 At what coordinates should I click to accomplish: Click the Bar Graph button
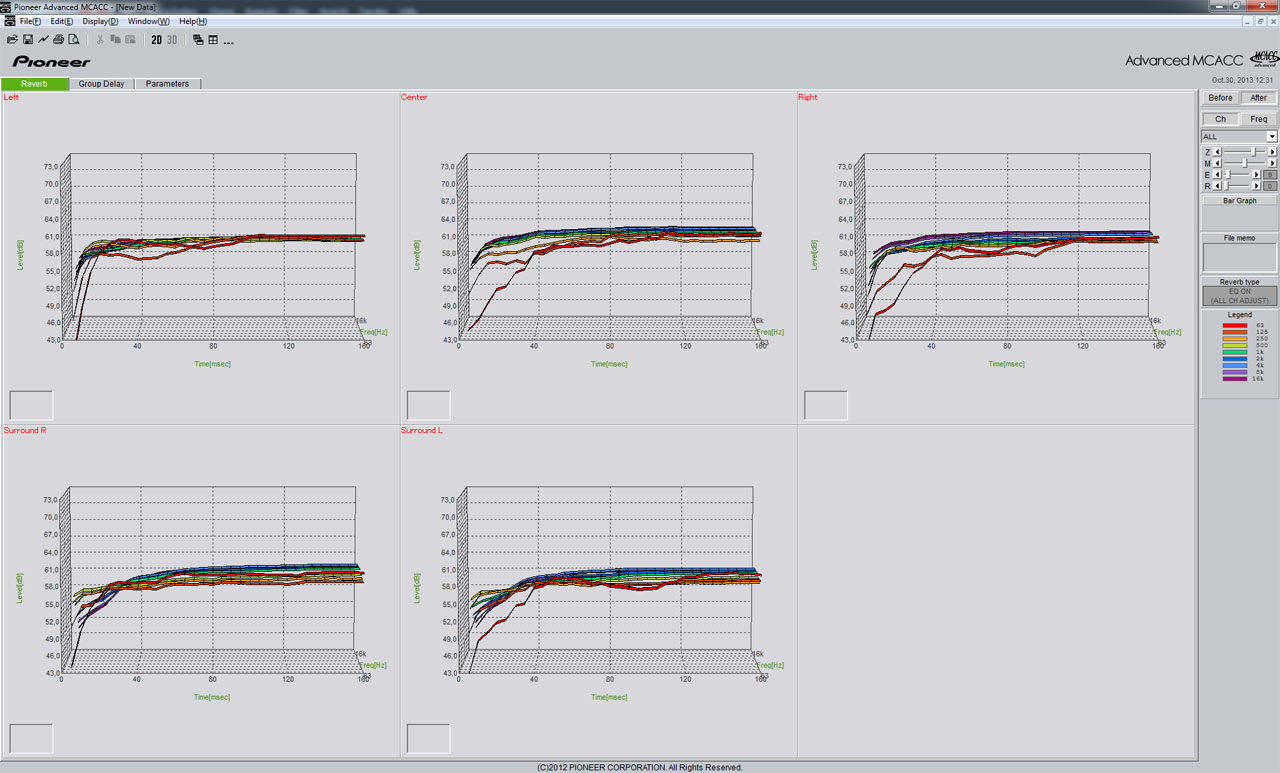[x=1239, y=200]
